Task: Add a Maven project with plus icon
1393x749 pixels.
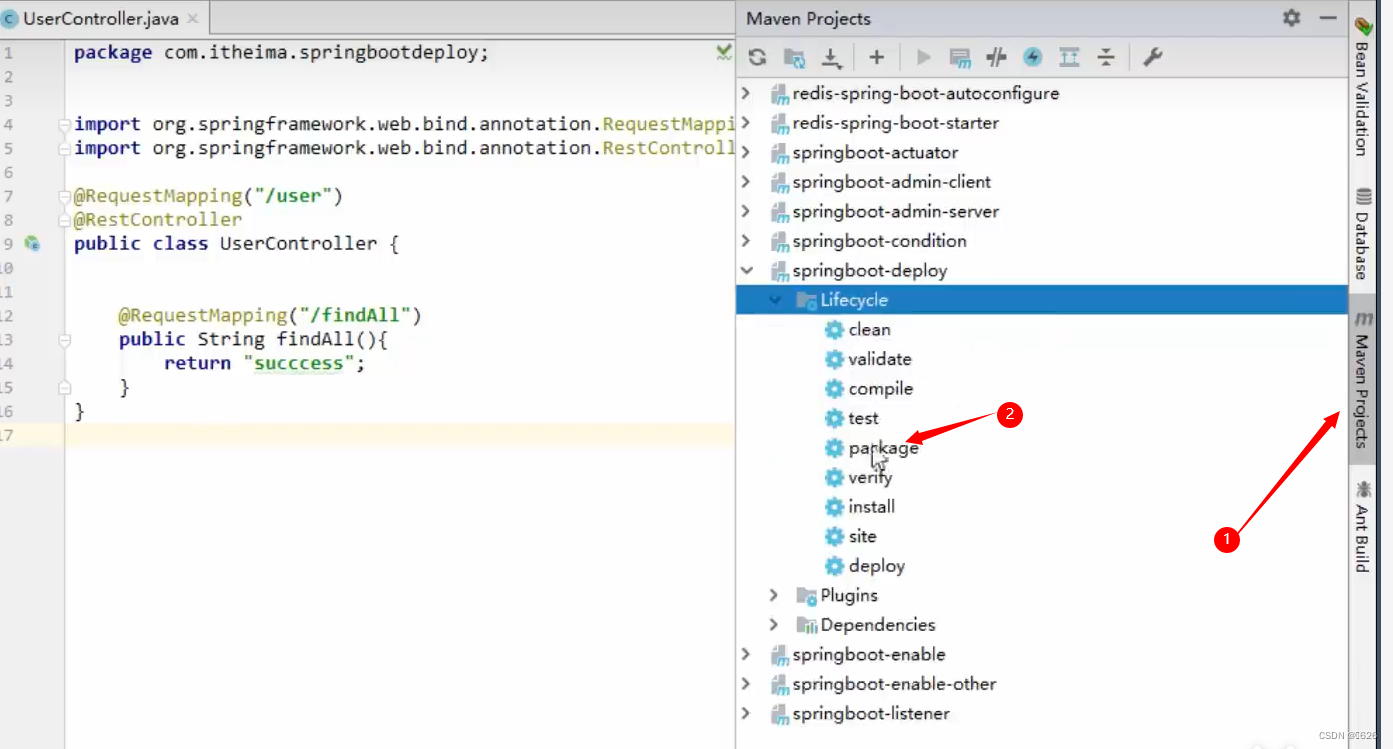Action: pyautogui.click(x=876, y=57)
